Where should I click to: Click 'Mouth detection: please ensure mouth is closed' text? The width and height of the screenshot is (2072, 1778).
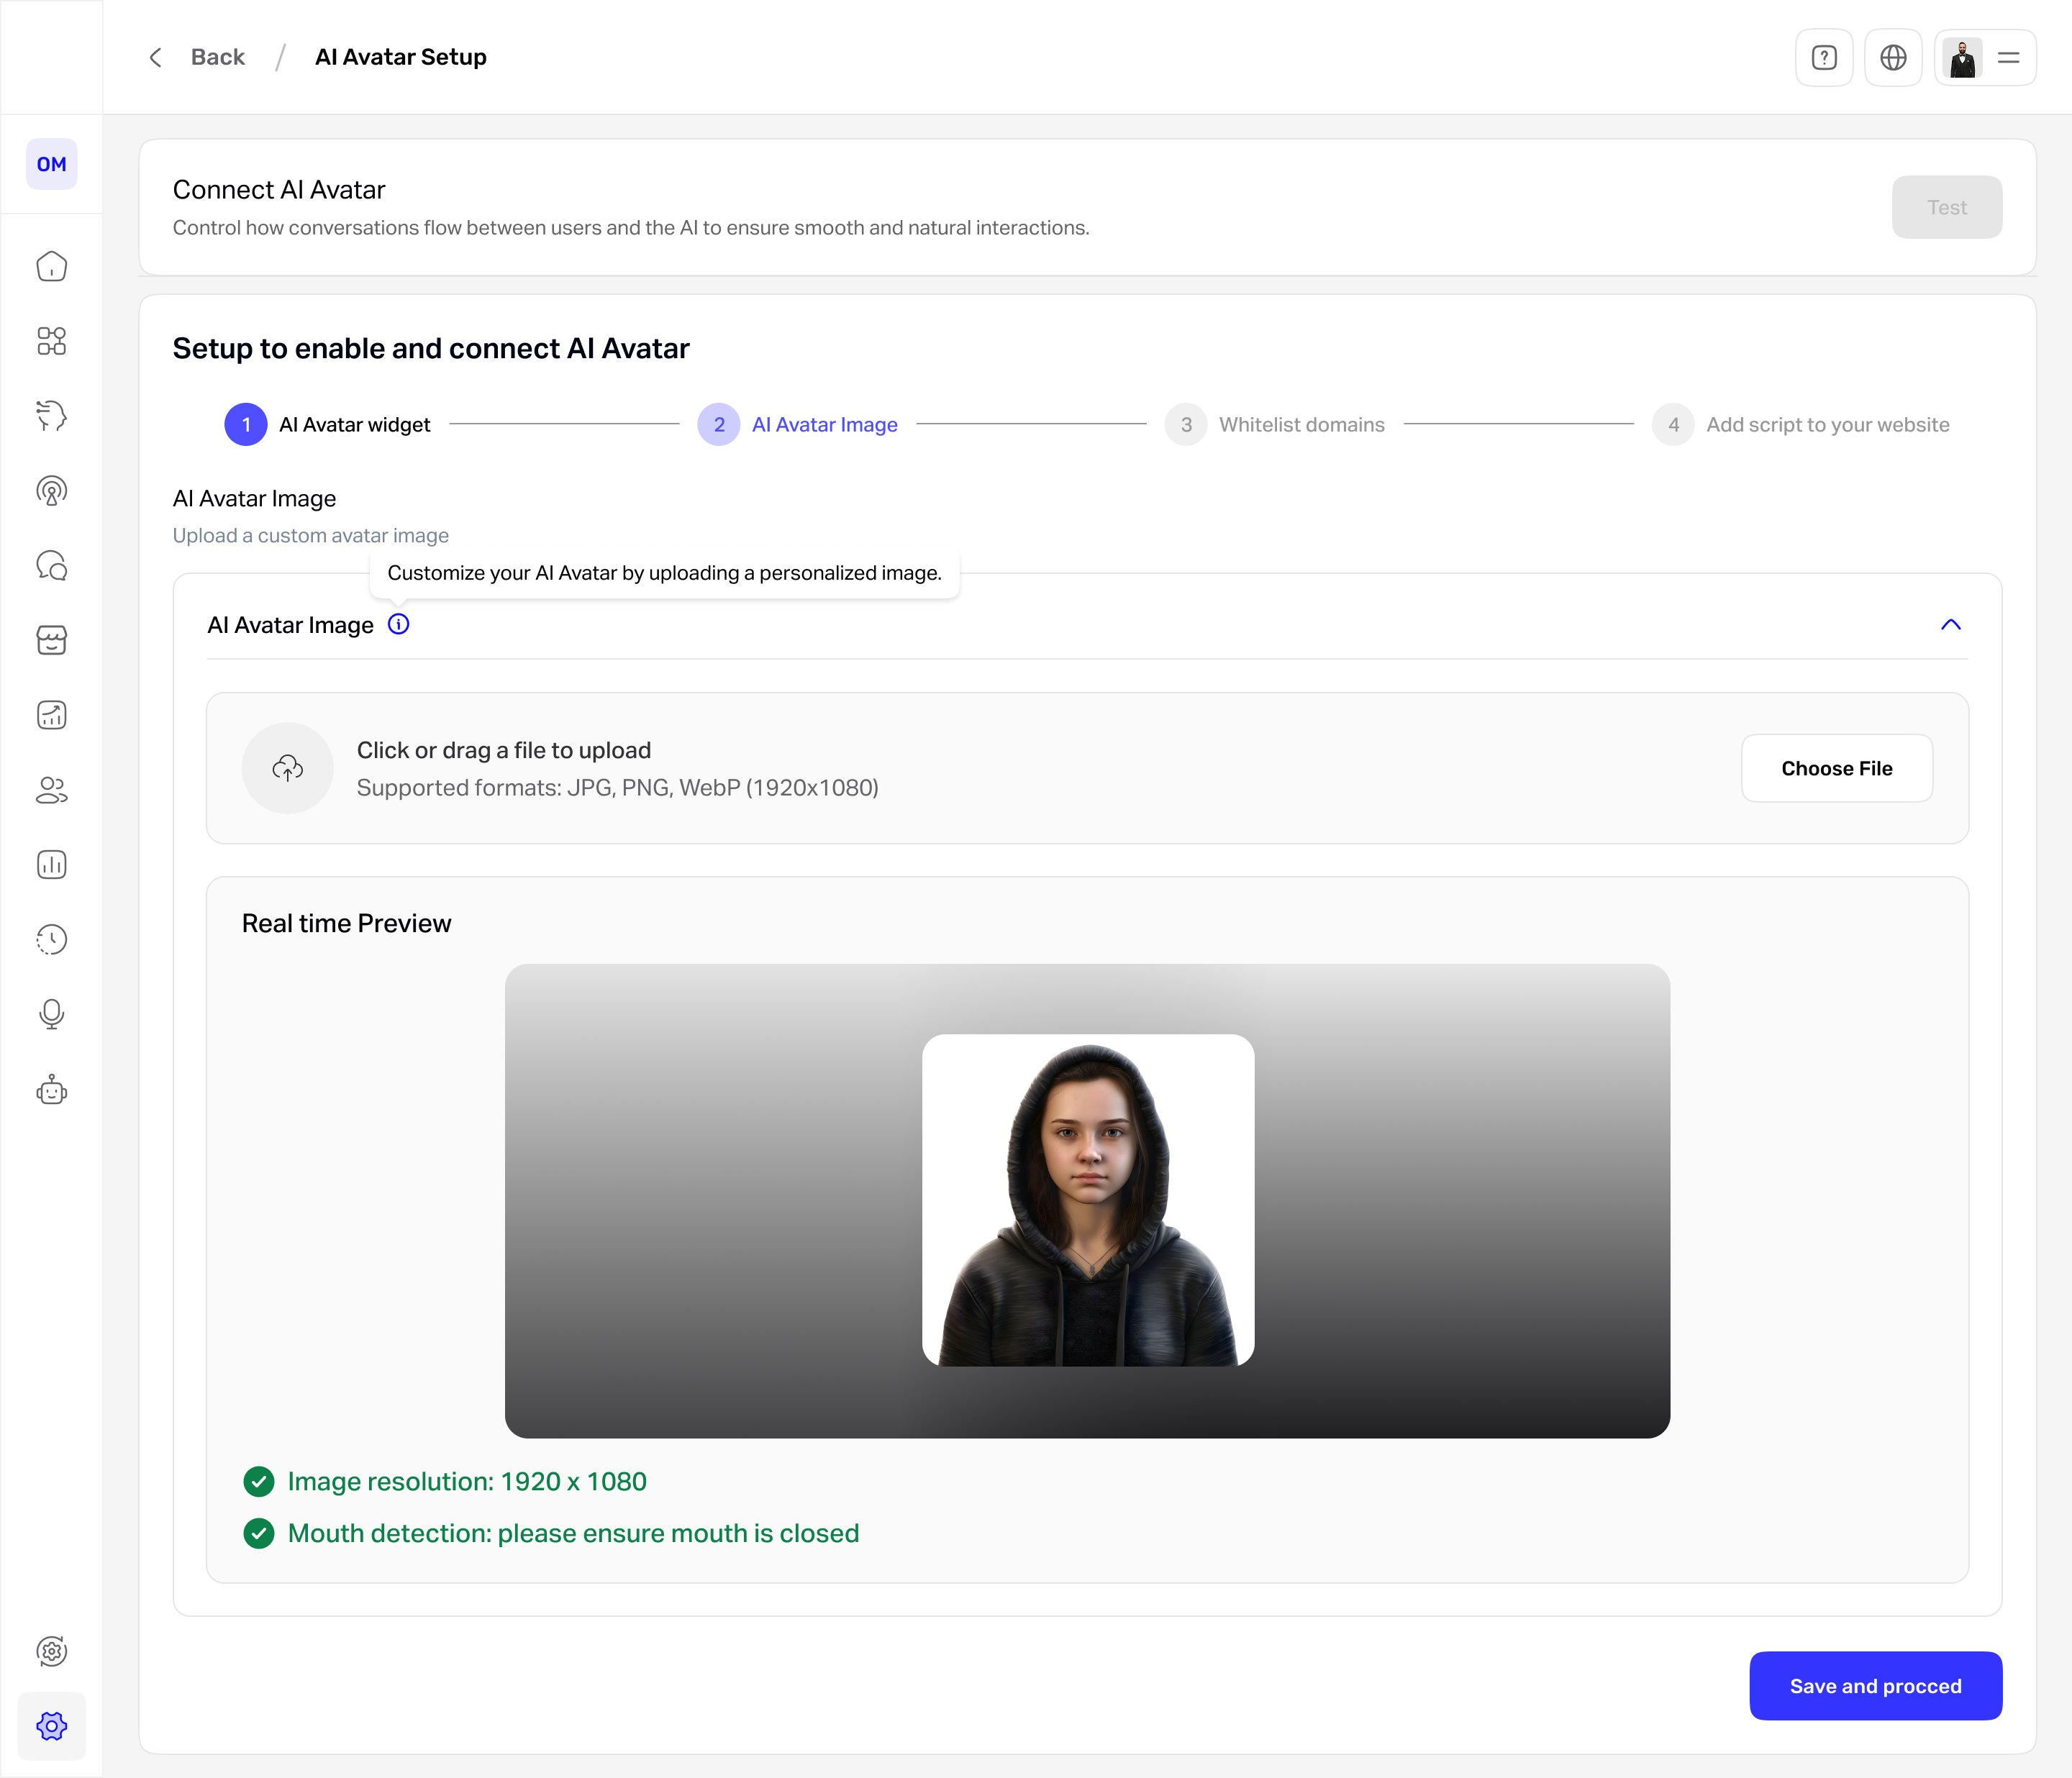coord(573,1534)
